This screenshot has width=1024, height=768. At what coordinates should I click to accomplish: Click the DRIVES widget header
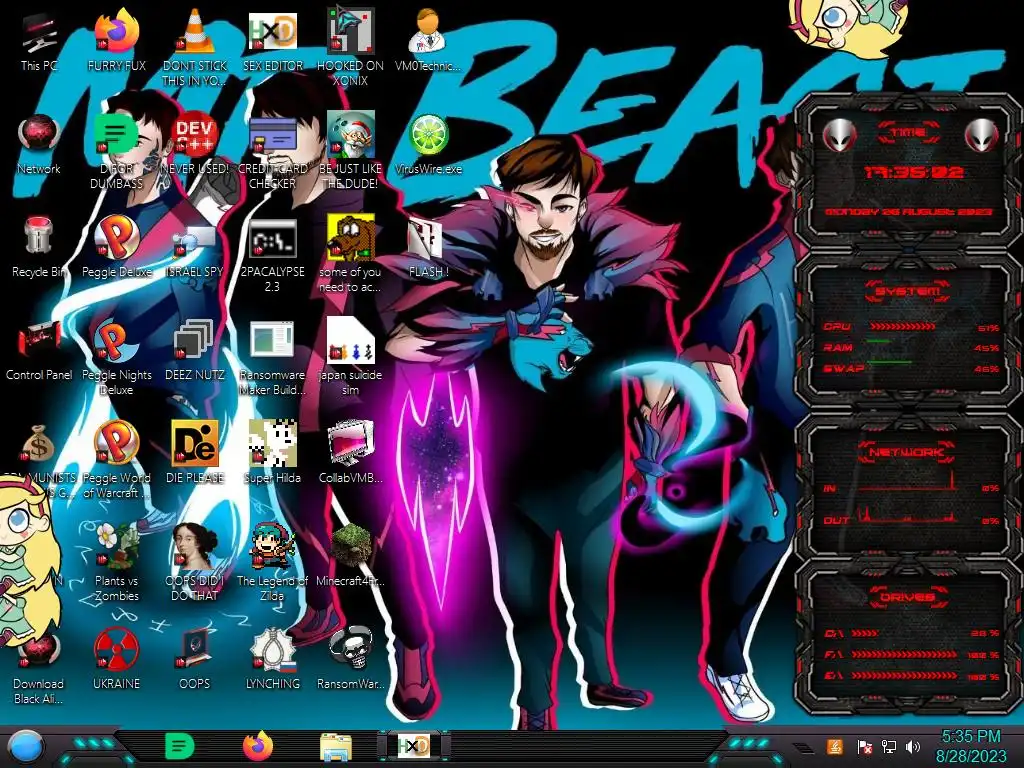(x=906, y=597)
